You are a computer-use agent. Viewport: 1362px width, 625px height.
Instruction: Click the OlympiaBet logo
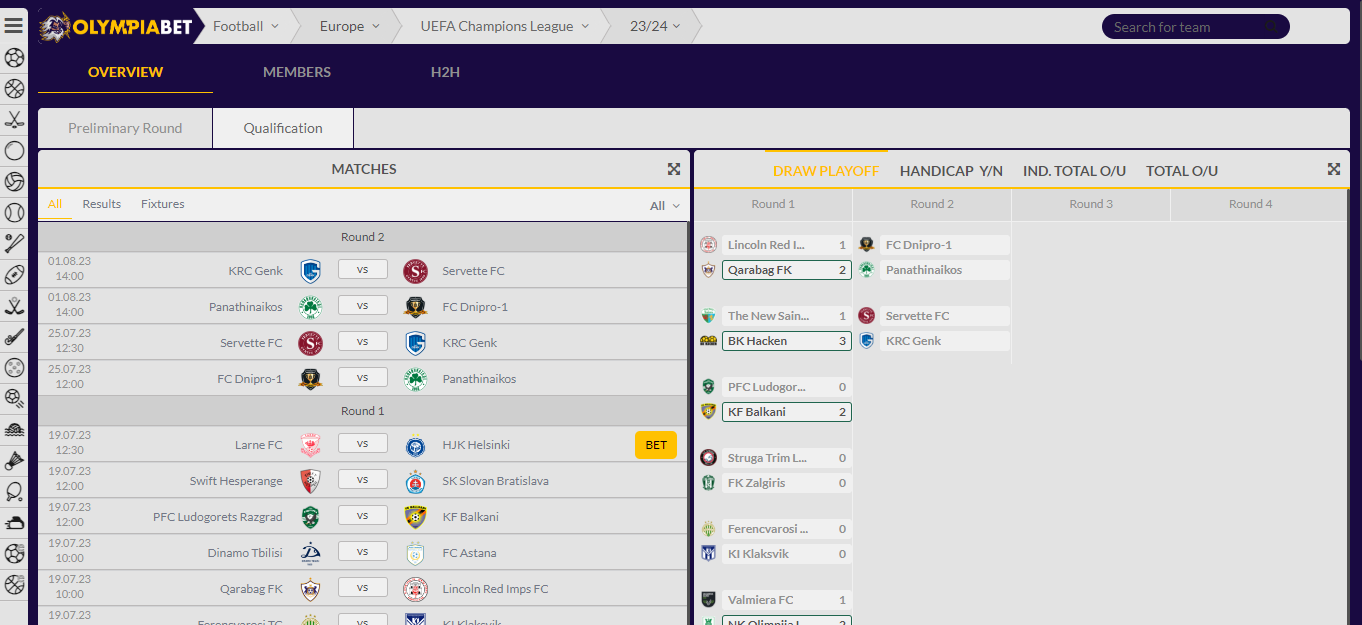(x=115, y=27)
